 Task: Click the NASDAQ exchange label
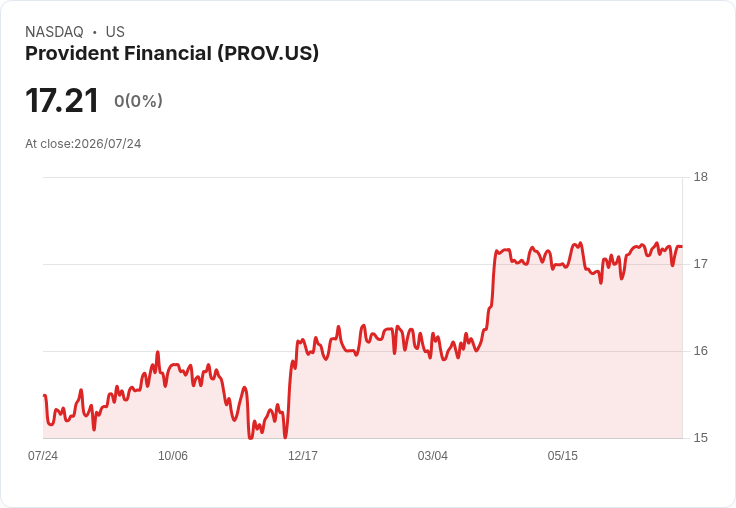coord(54,32)
